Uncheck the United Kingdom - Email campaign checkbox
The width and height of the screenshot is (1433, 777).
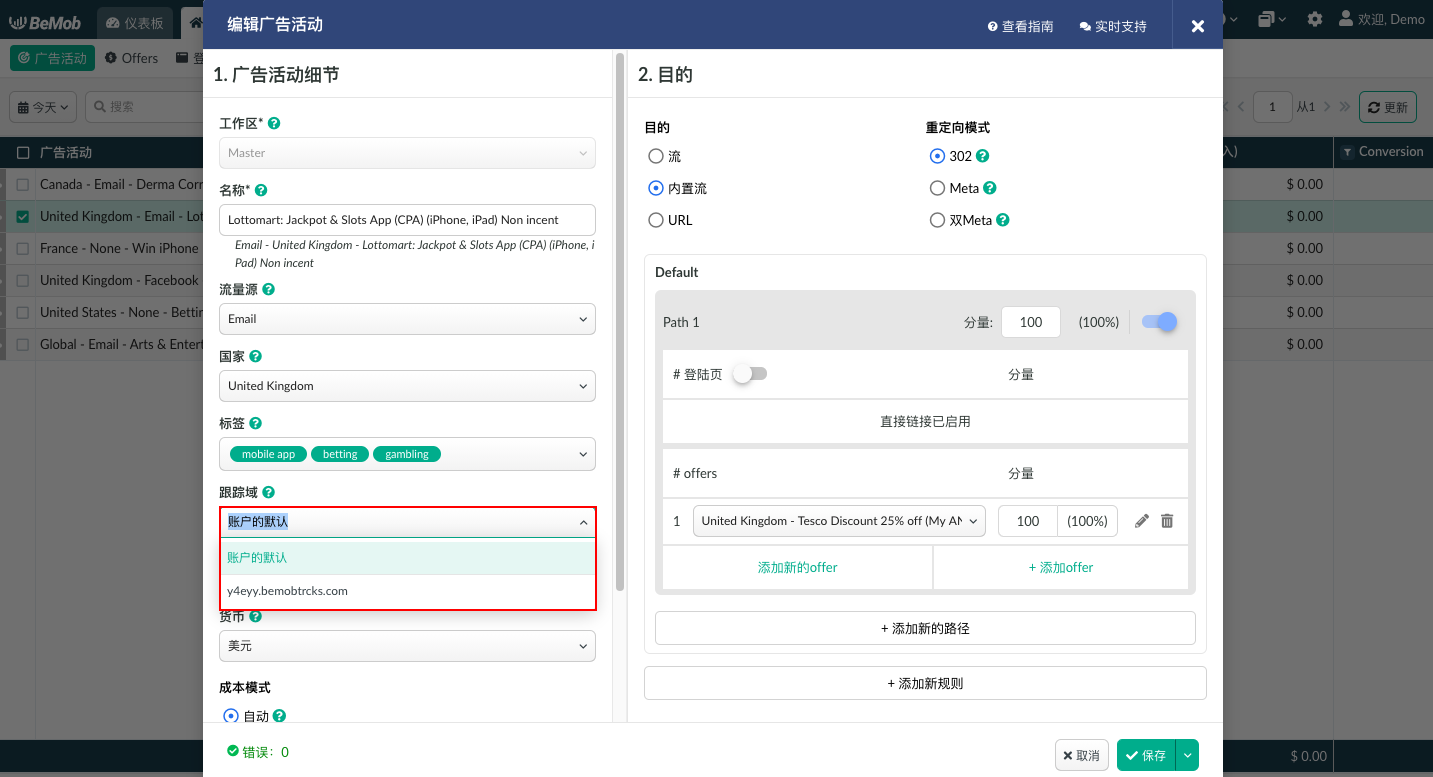23,217
